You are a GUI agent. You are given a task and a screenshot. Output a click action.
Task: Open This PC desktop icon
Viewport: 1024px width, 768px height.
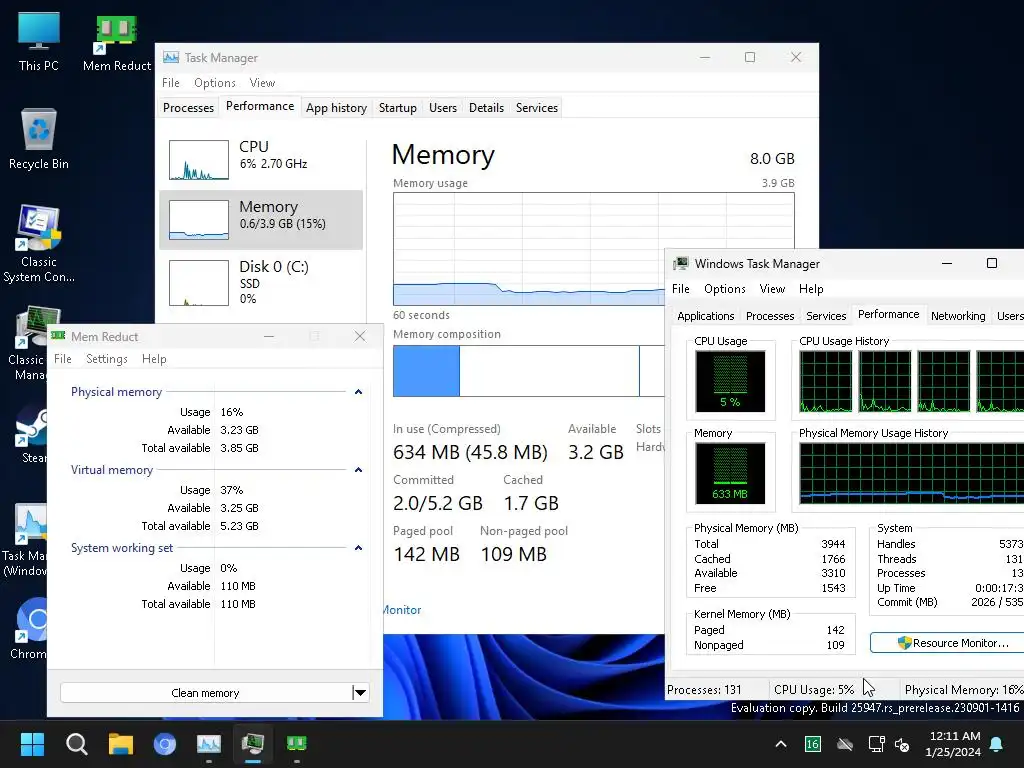pos(39,42)
